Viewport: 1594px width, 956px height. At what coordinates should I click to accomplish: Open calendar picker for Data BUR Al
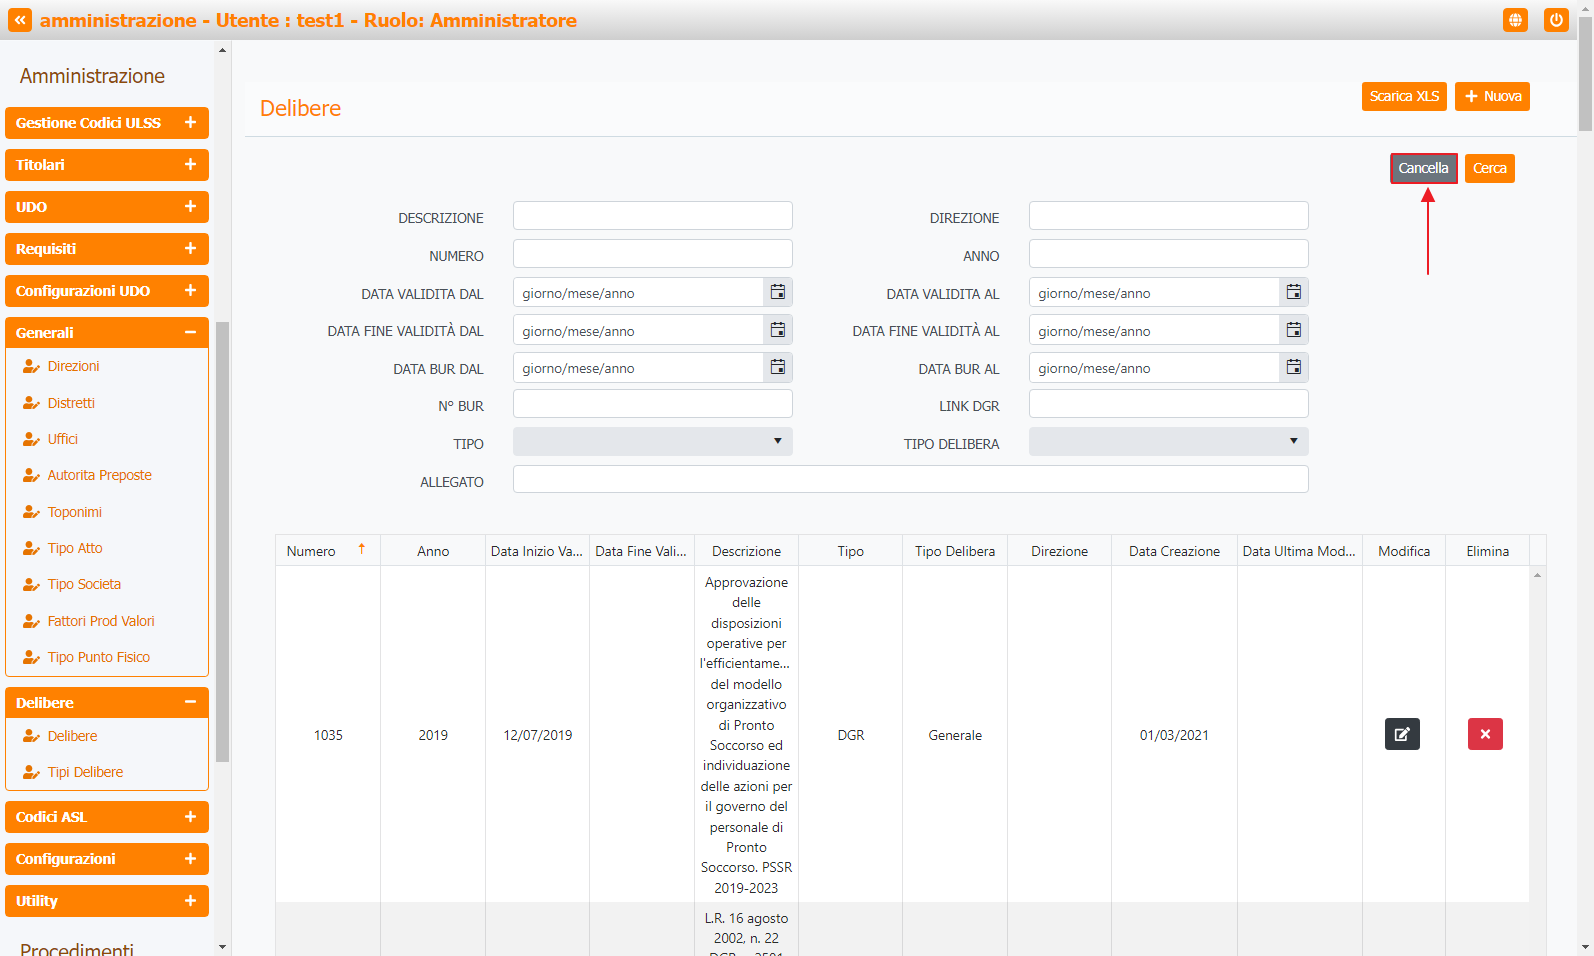(x=1293, y=368)
